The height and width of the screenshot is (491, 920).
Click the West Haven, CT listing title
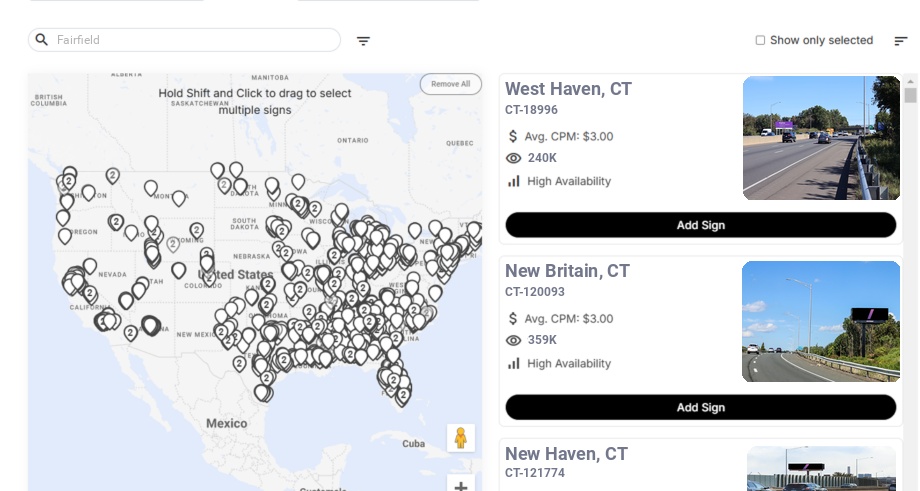click(x=568, y=89)
